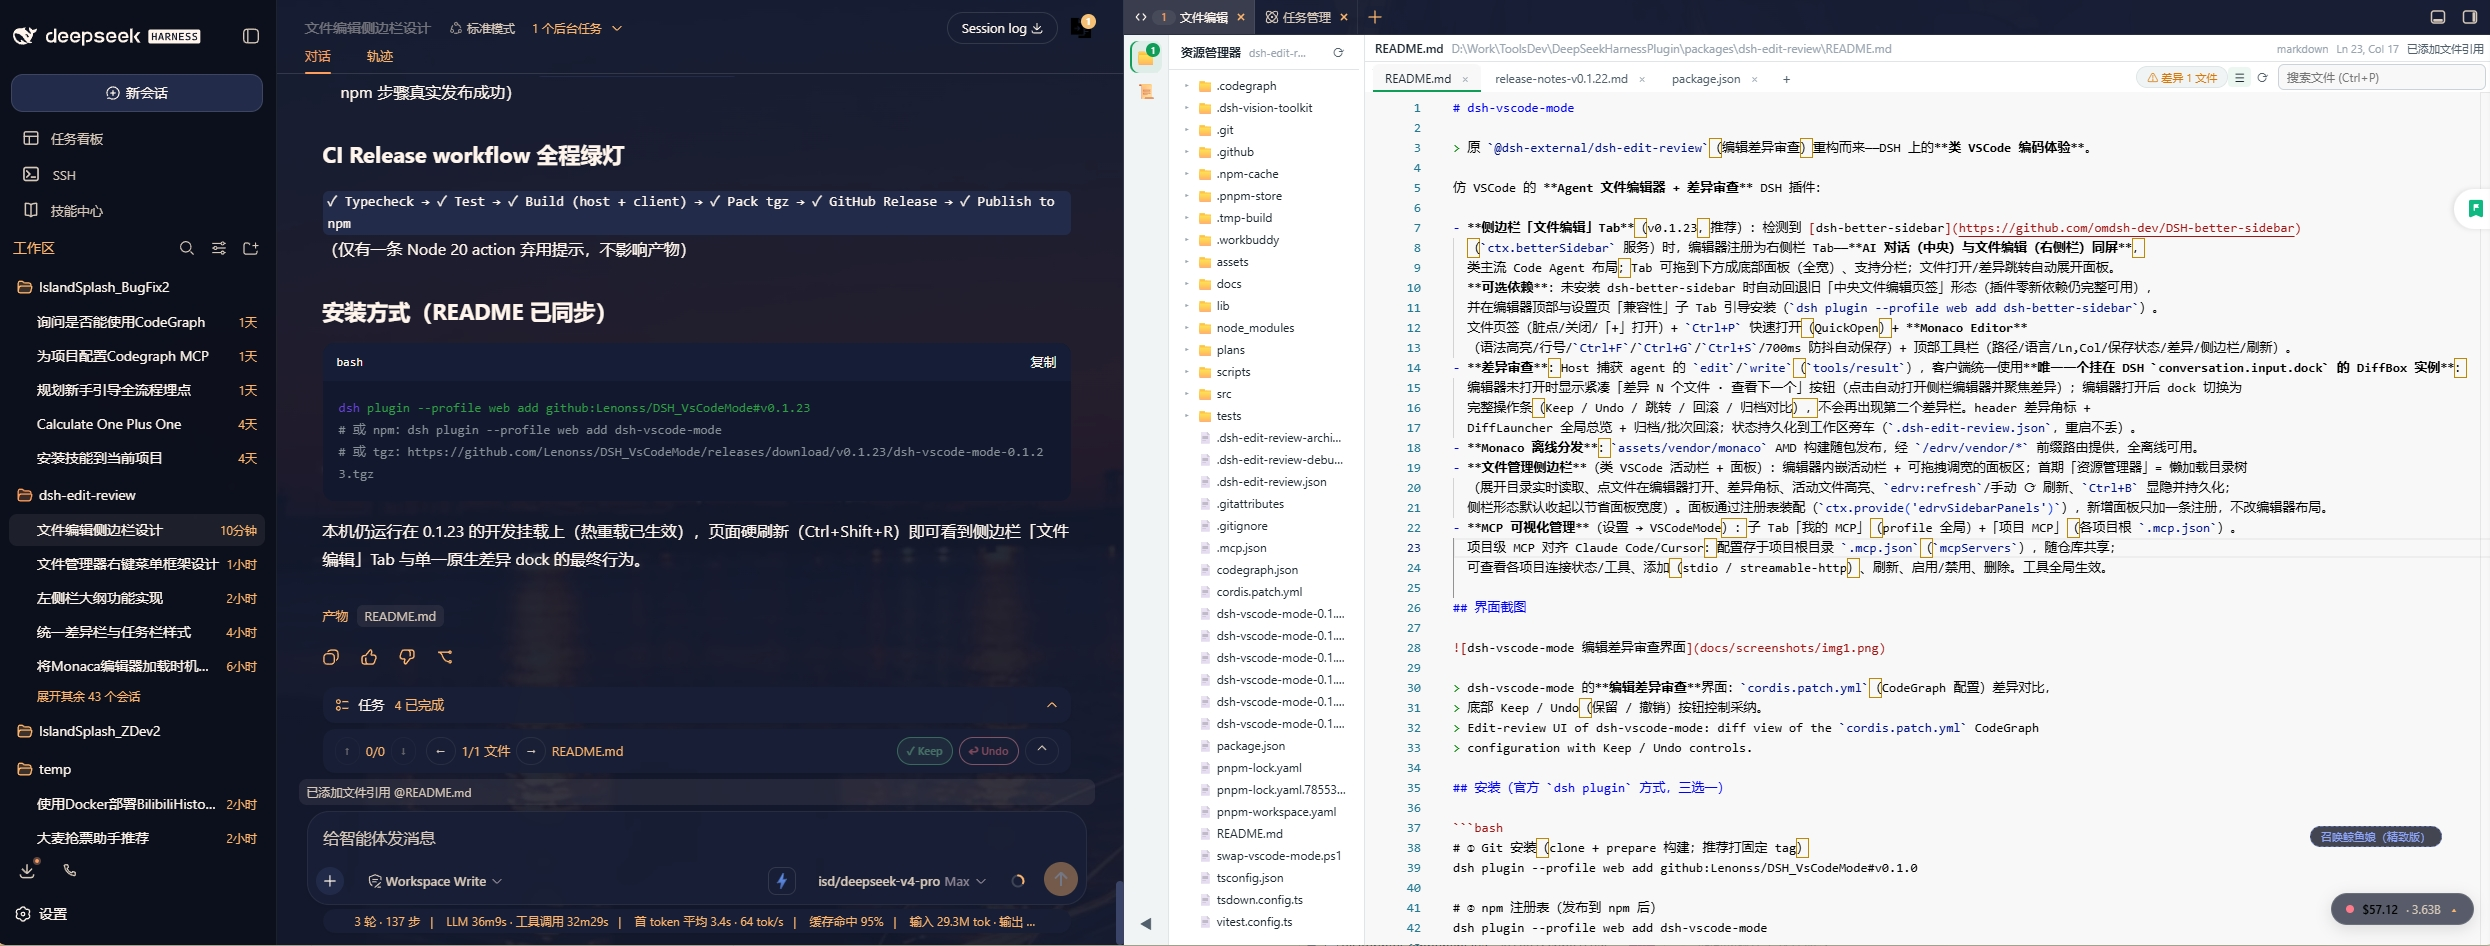The image size is (2490, 946).
Task: Search workspaces with the magnifier icon
Action: coord(187,248)
